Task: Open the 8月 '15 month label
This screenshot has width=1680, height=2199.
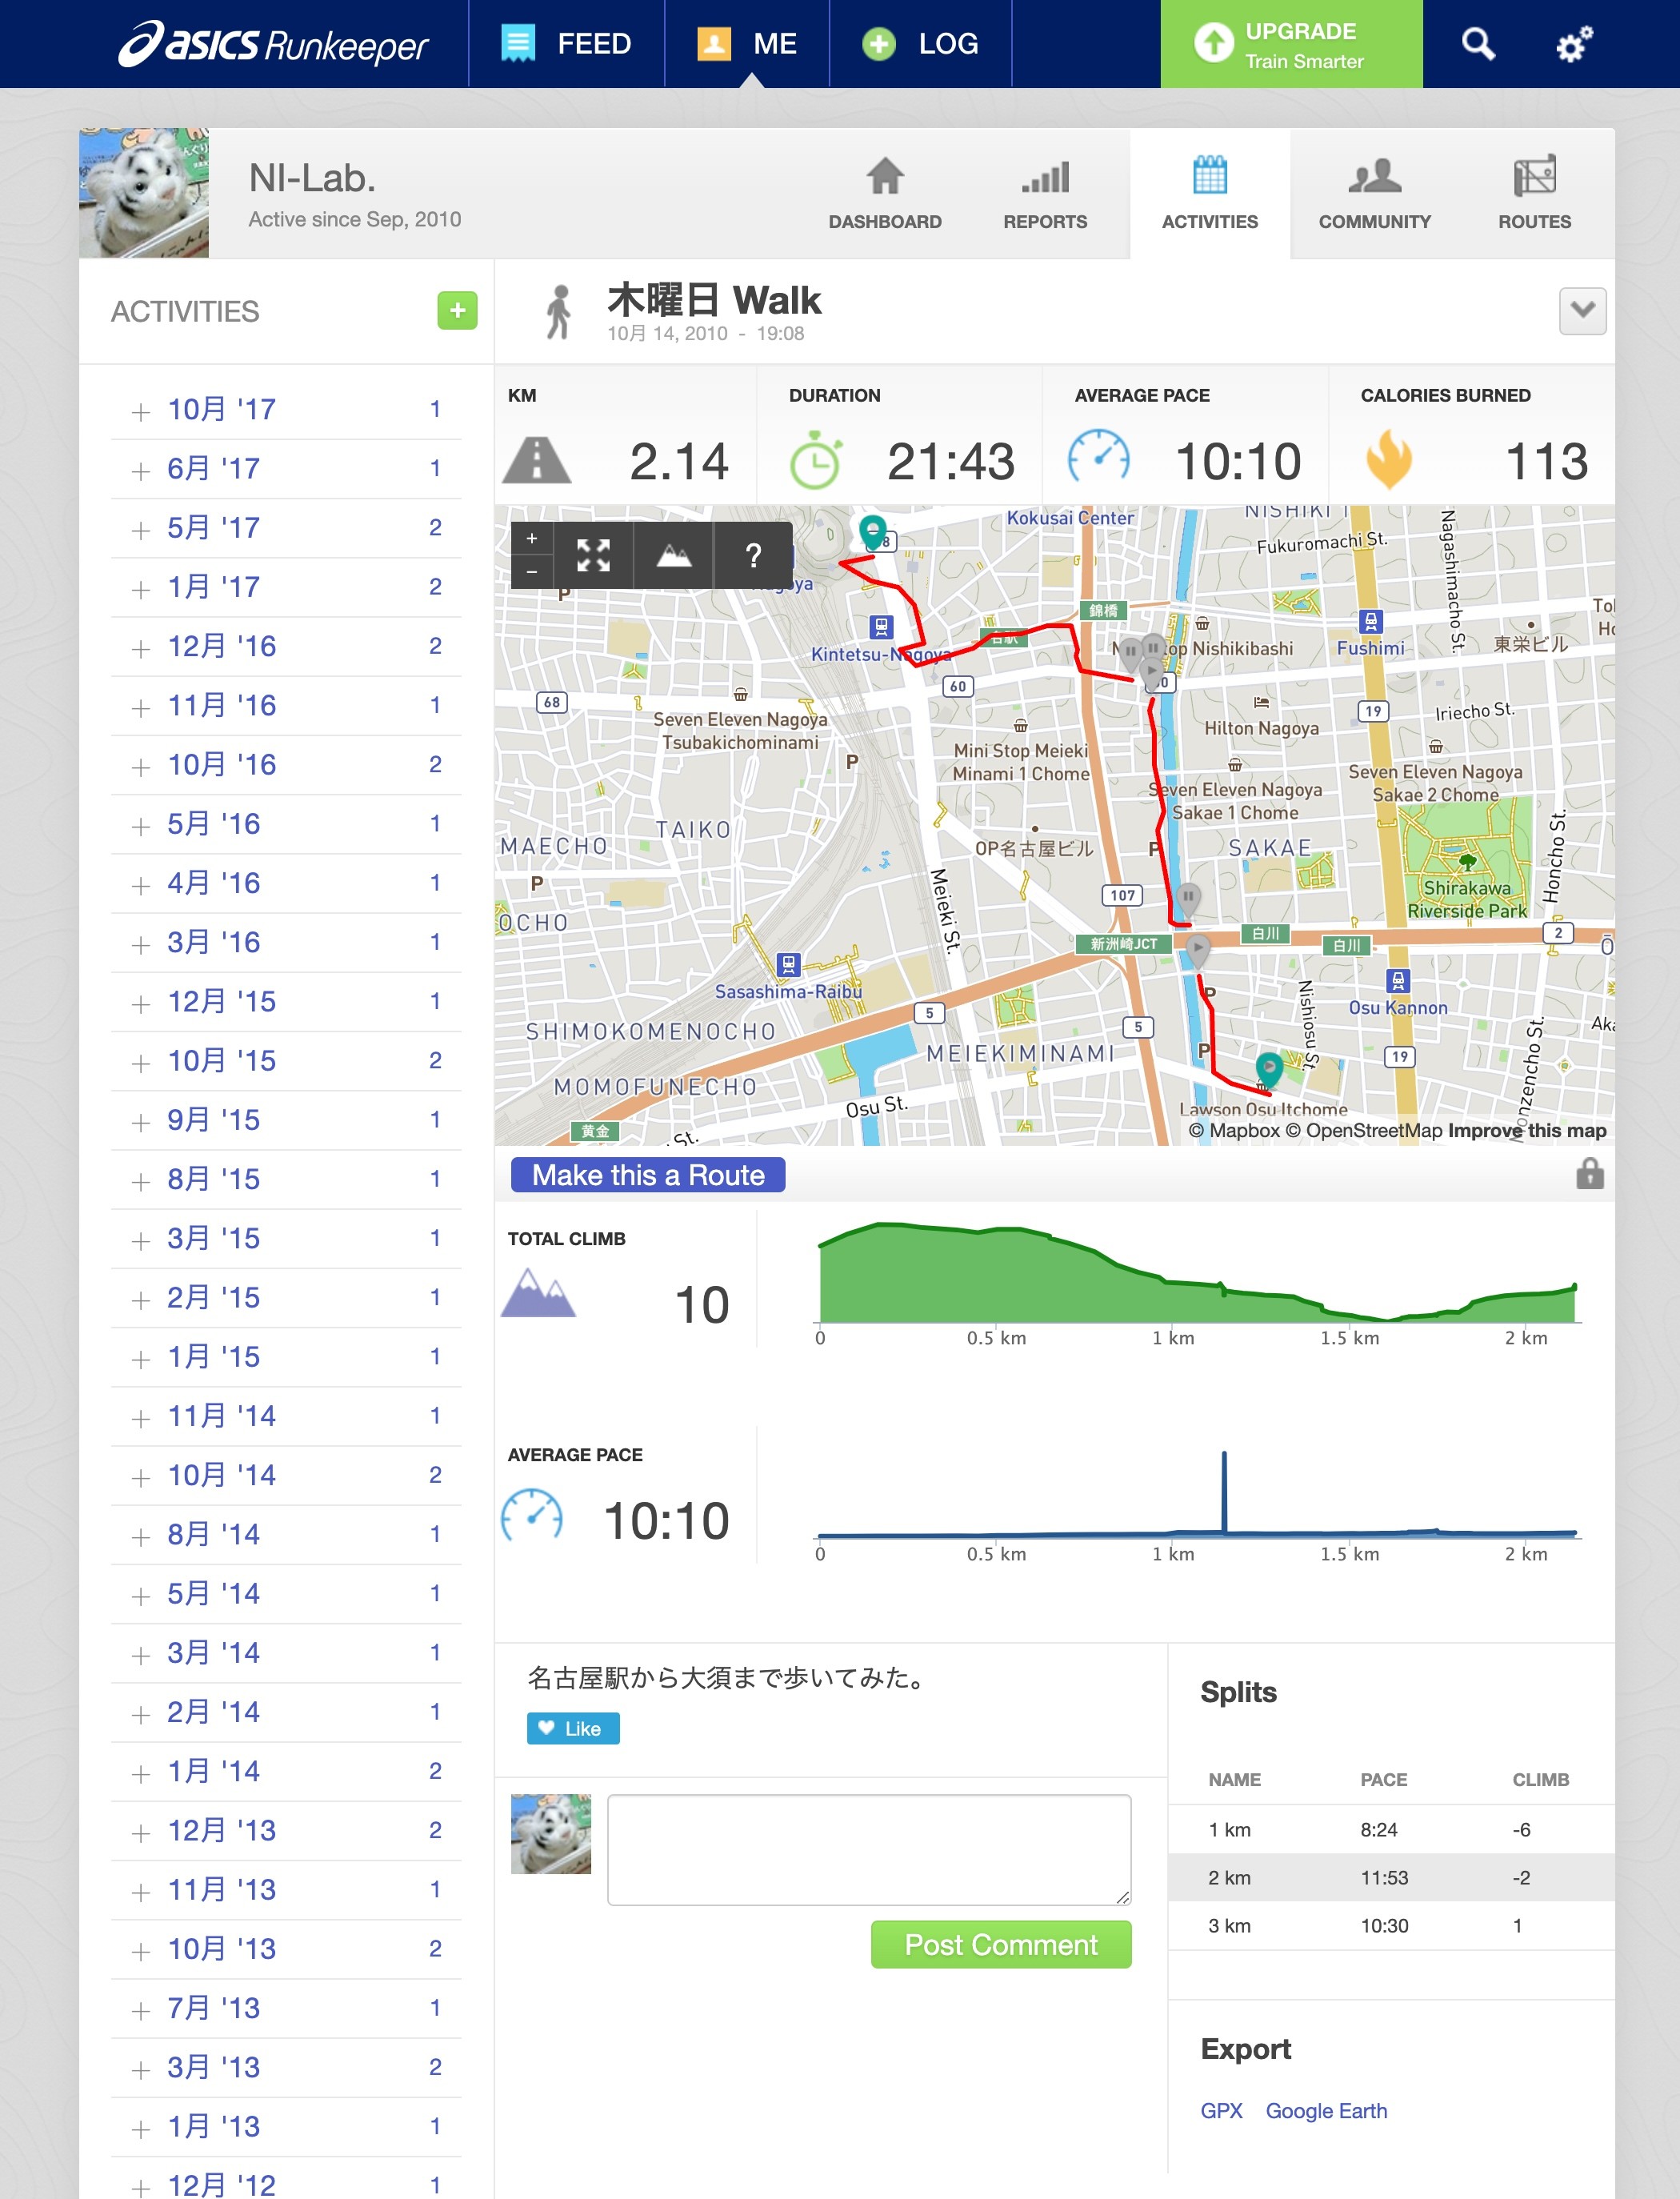Action: pos(213,1179)
